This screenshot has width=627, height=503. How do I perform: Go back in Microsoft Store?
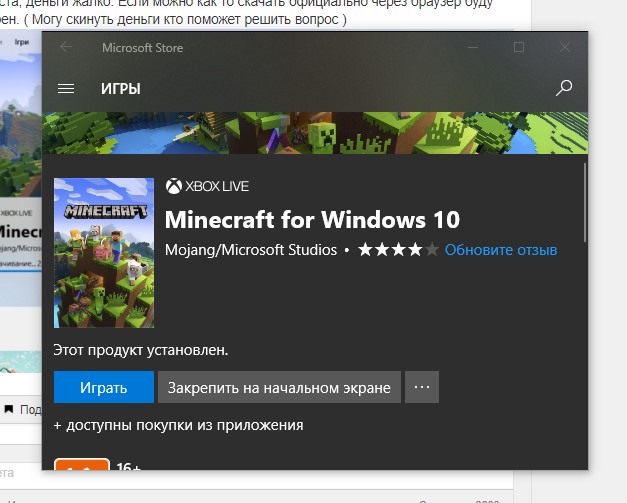pos(66,47)
